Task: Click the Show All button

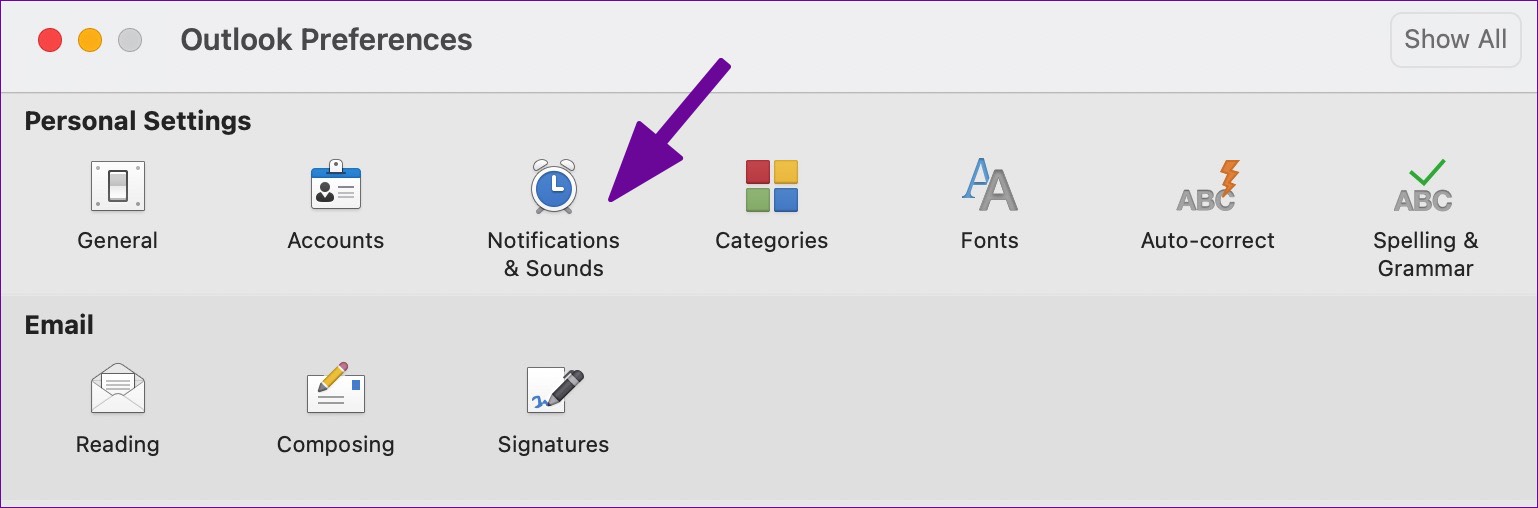Action: 1455,40
